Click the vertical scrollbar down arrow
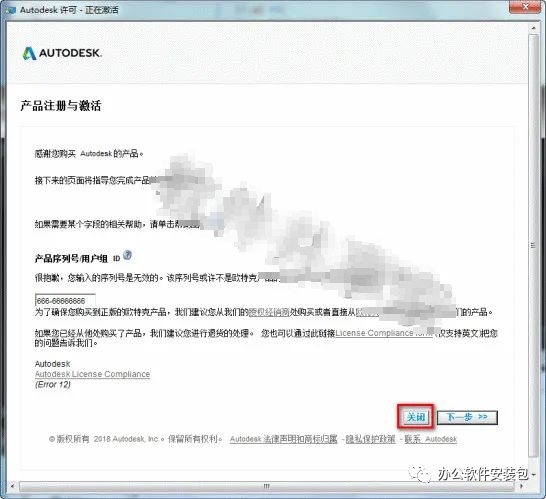The image size is (546, 499). pos(533,474)
